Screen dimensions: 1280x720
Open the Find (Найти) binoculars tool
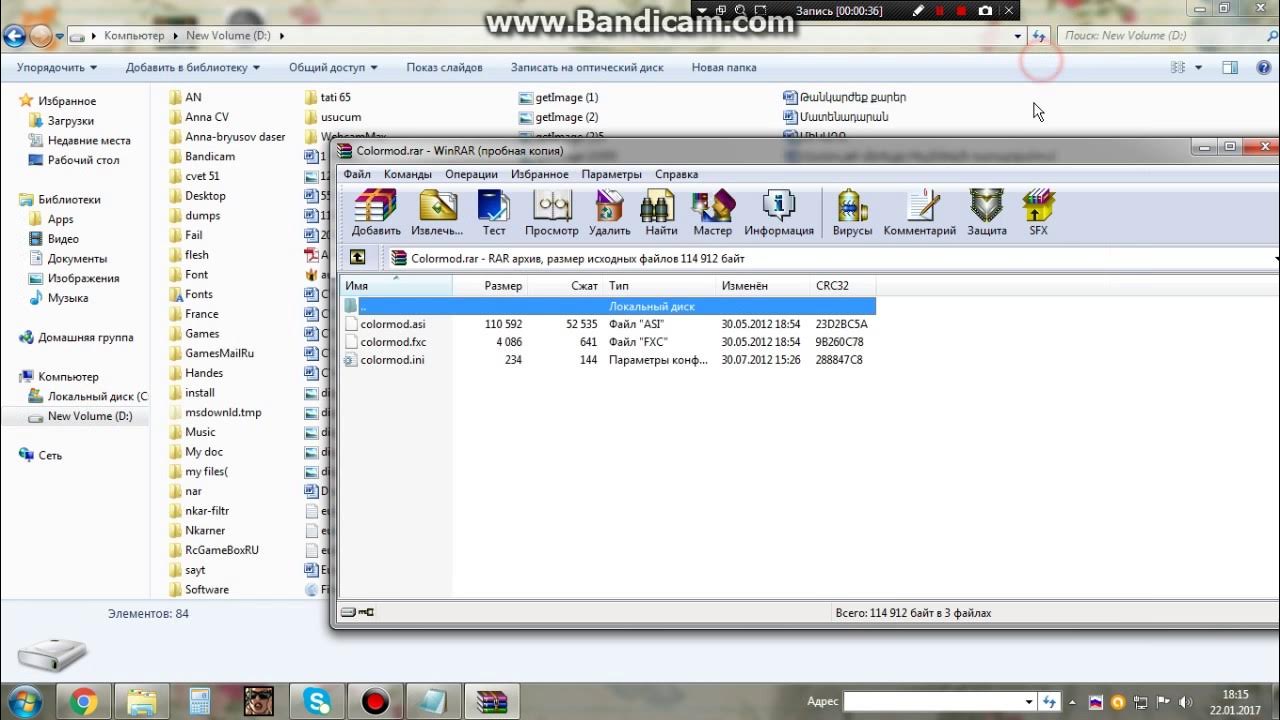(661, 213)
